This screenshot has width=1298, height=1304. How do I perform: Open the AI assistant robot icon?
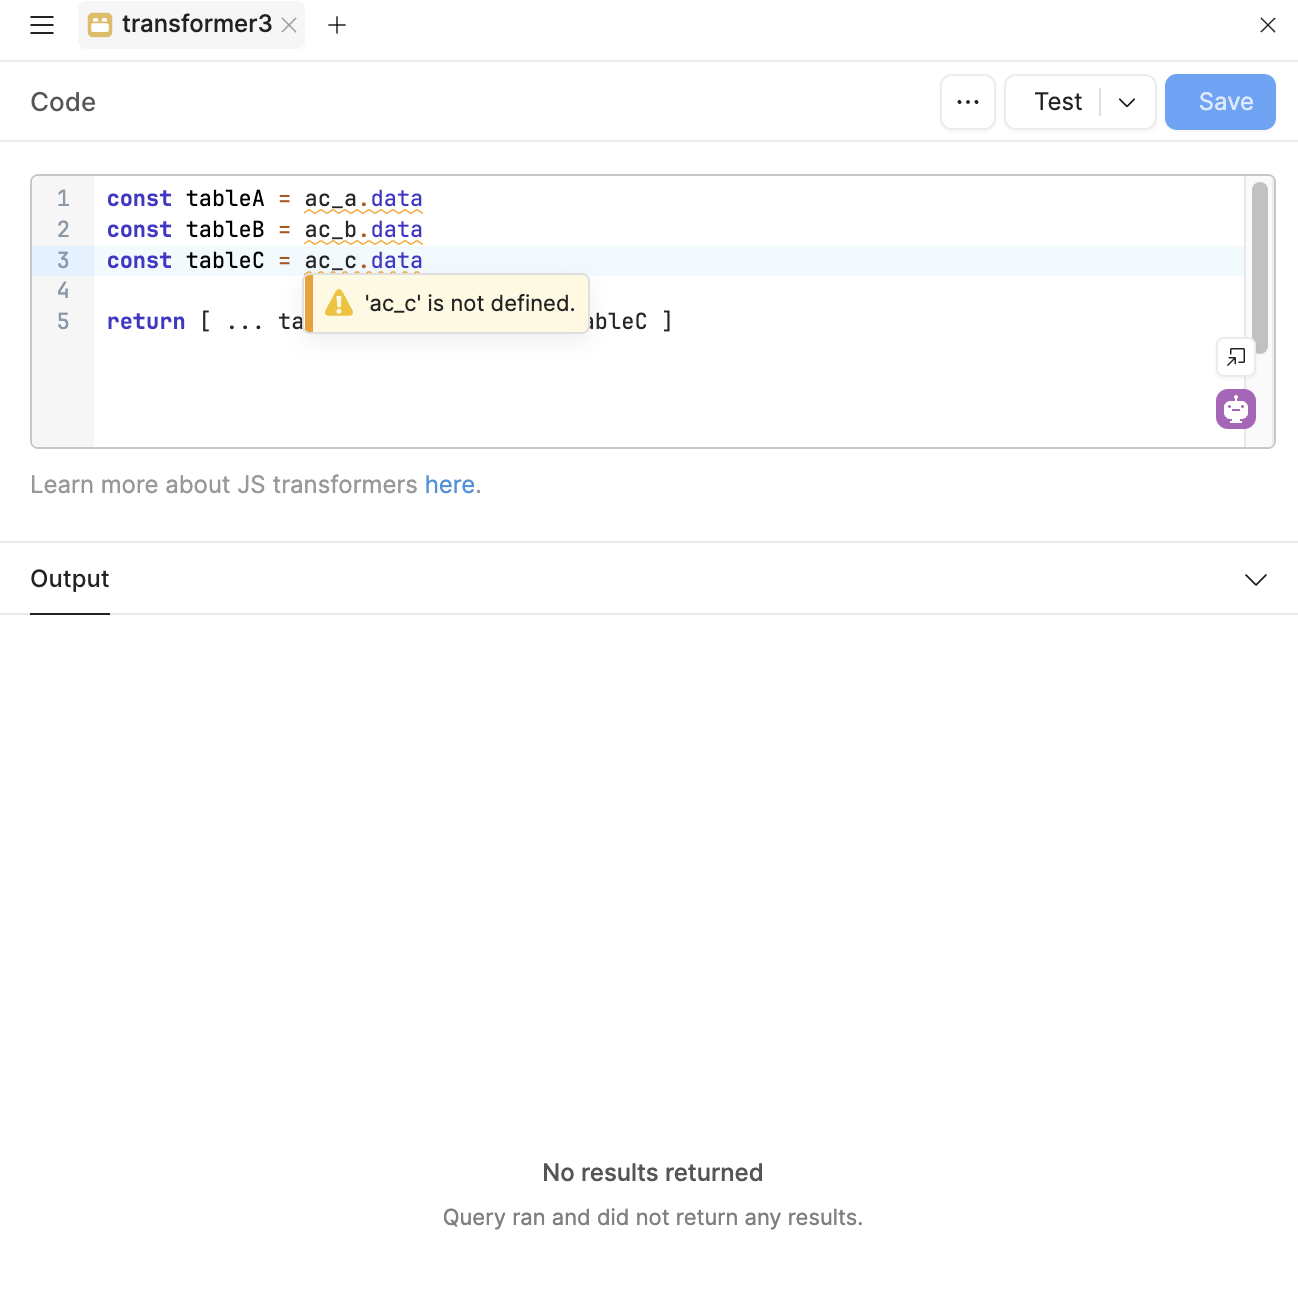[x=1235, y=409]
